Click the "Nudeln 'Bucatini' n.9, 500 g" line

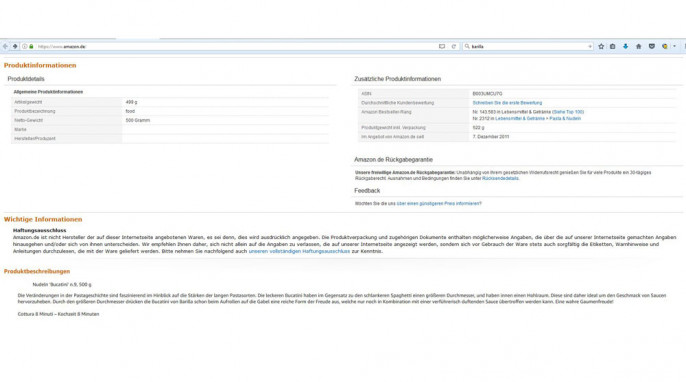pos(62,284)
